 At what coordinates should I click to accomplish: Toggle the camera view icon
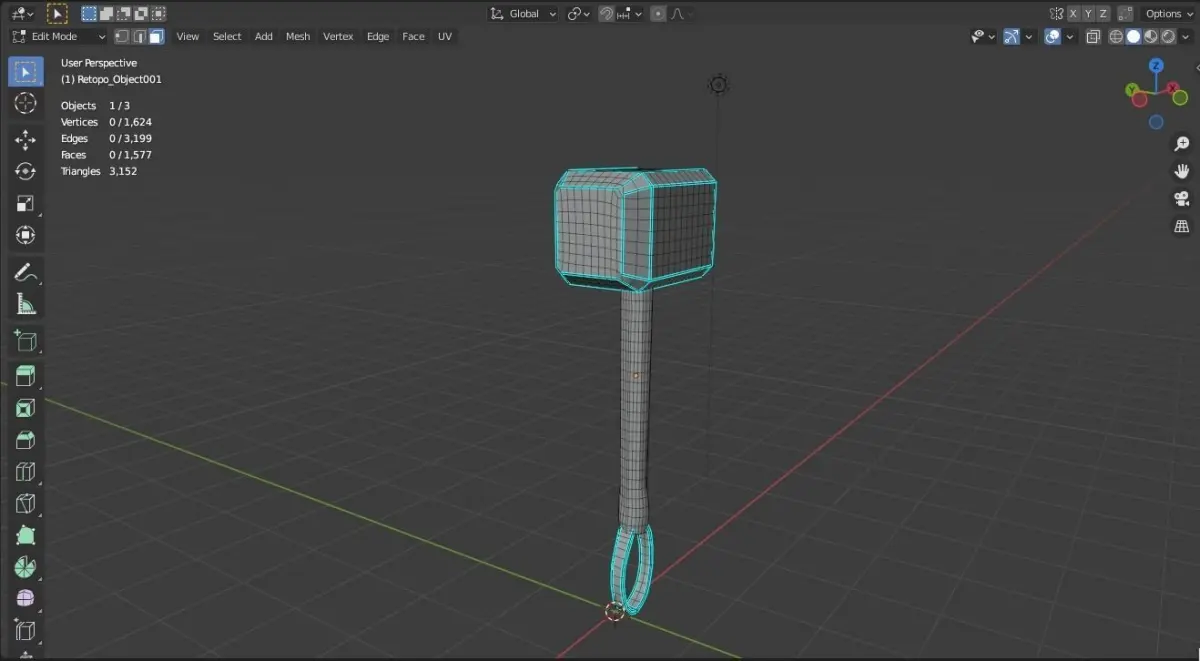[x=1181, y=199]
